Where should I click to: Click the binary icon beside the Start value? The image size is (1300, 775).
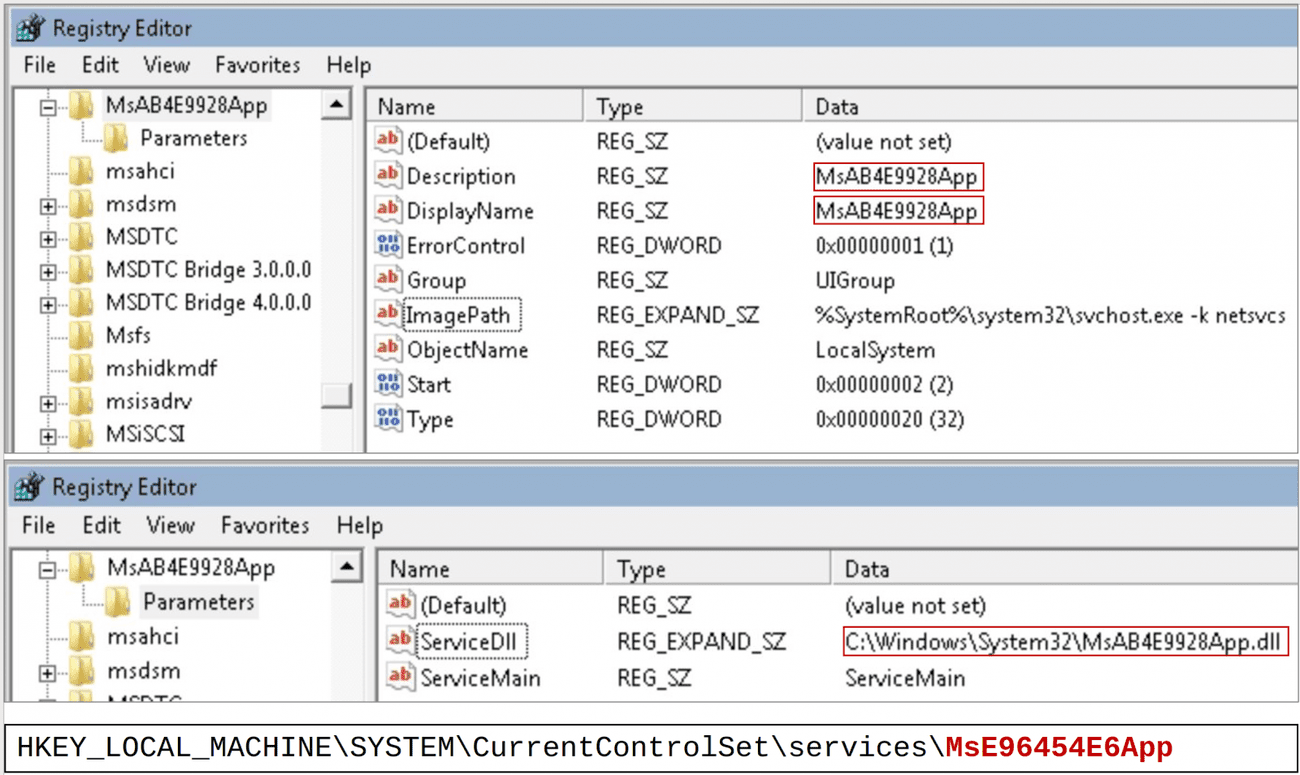(388, 384)
